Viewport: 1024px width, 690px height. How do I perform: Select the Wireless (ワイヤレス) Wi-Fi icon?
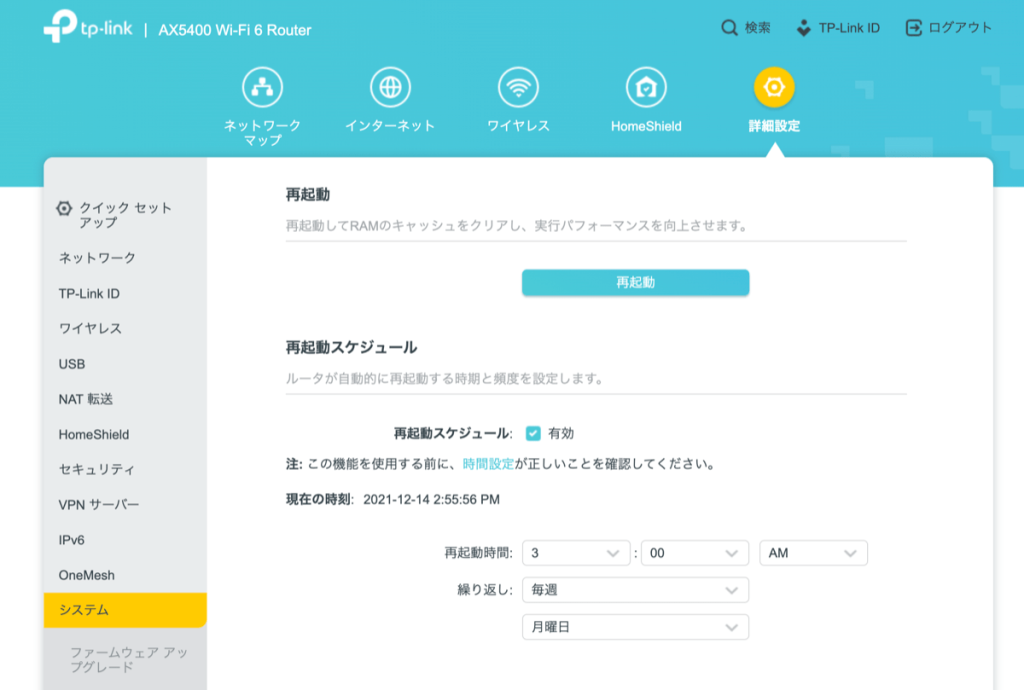[x=518, y=88]
